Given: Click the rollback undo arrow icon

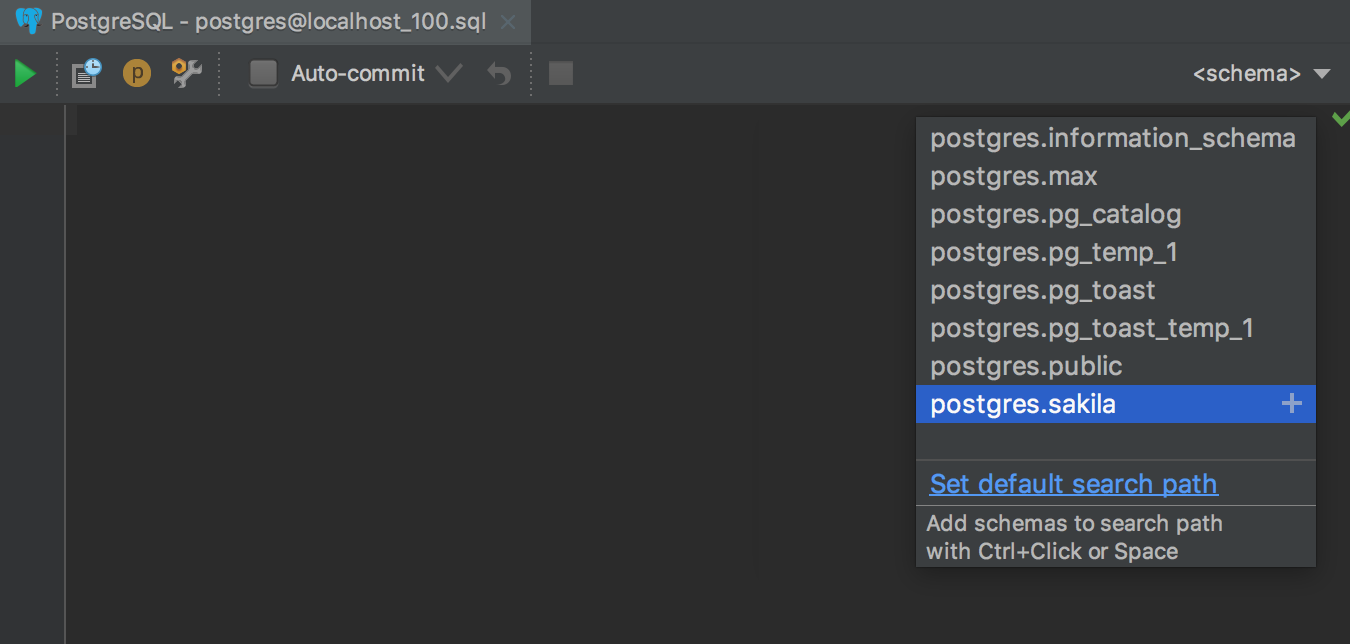Looking at the screenshot, I should [x=499, y=74].
